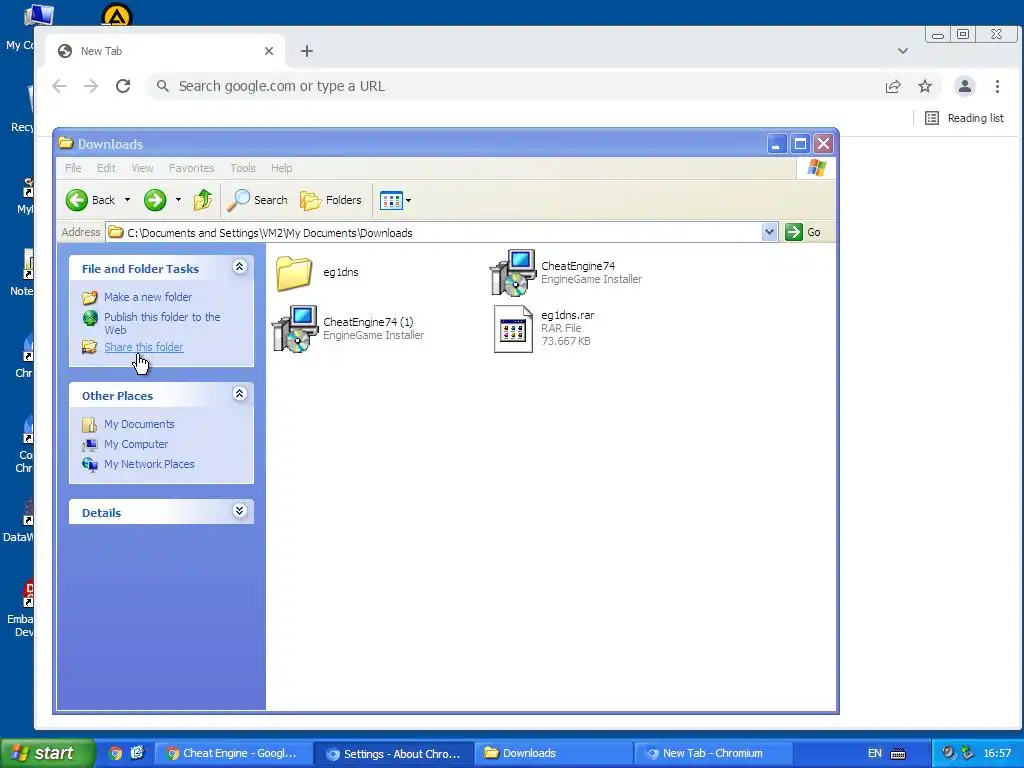Click the My Computer icon in Other Places

(x=89, y=445)
